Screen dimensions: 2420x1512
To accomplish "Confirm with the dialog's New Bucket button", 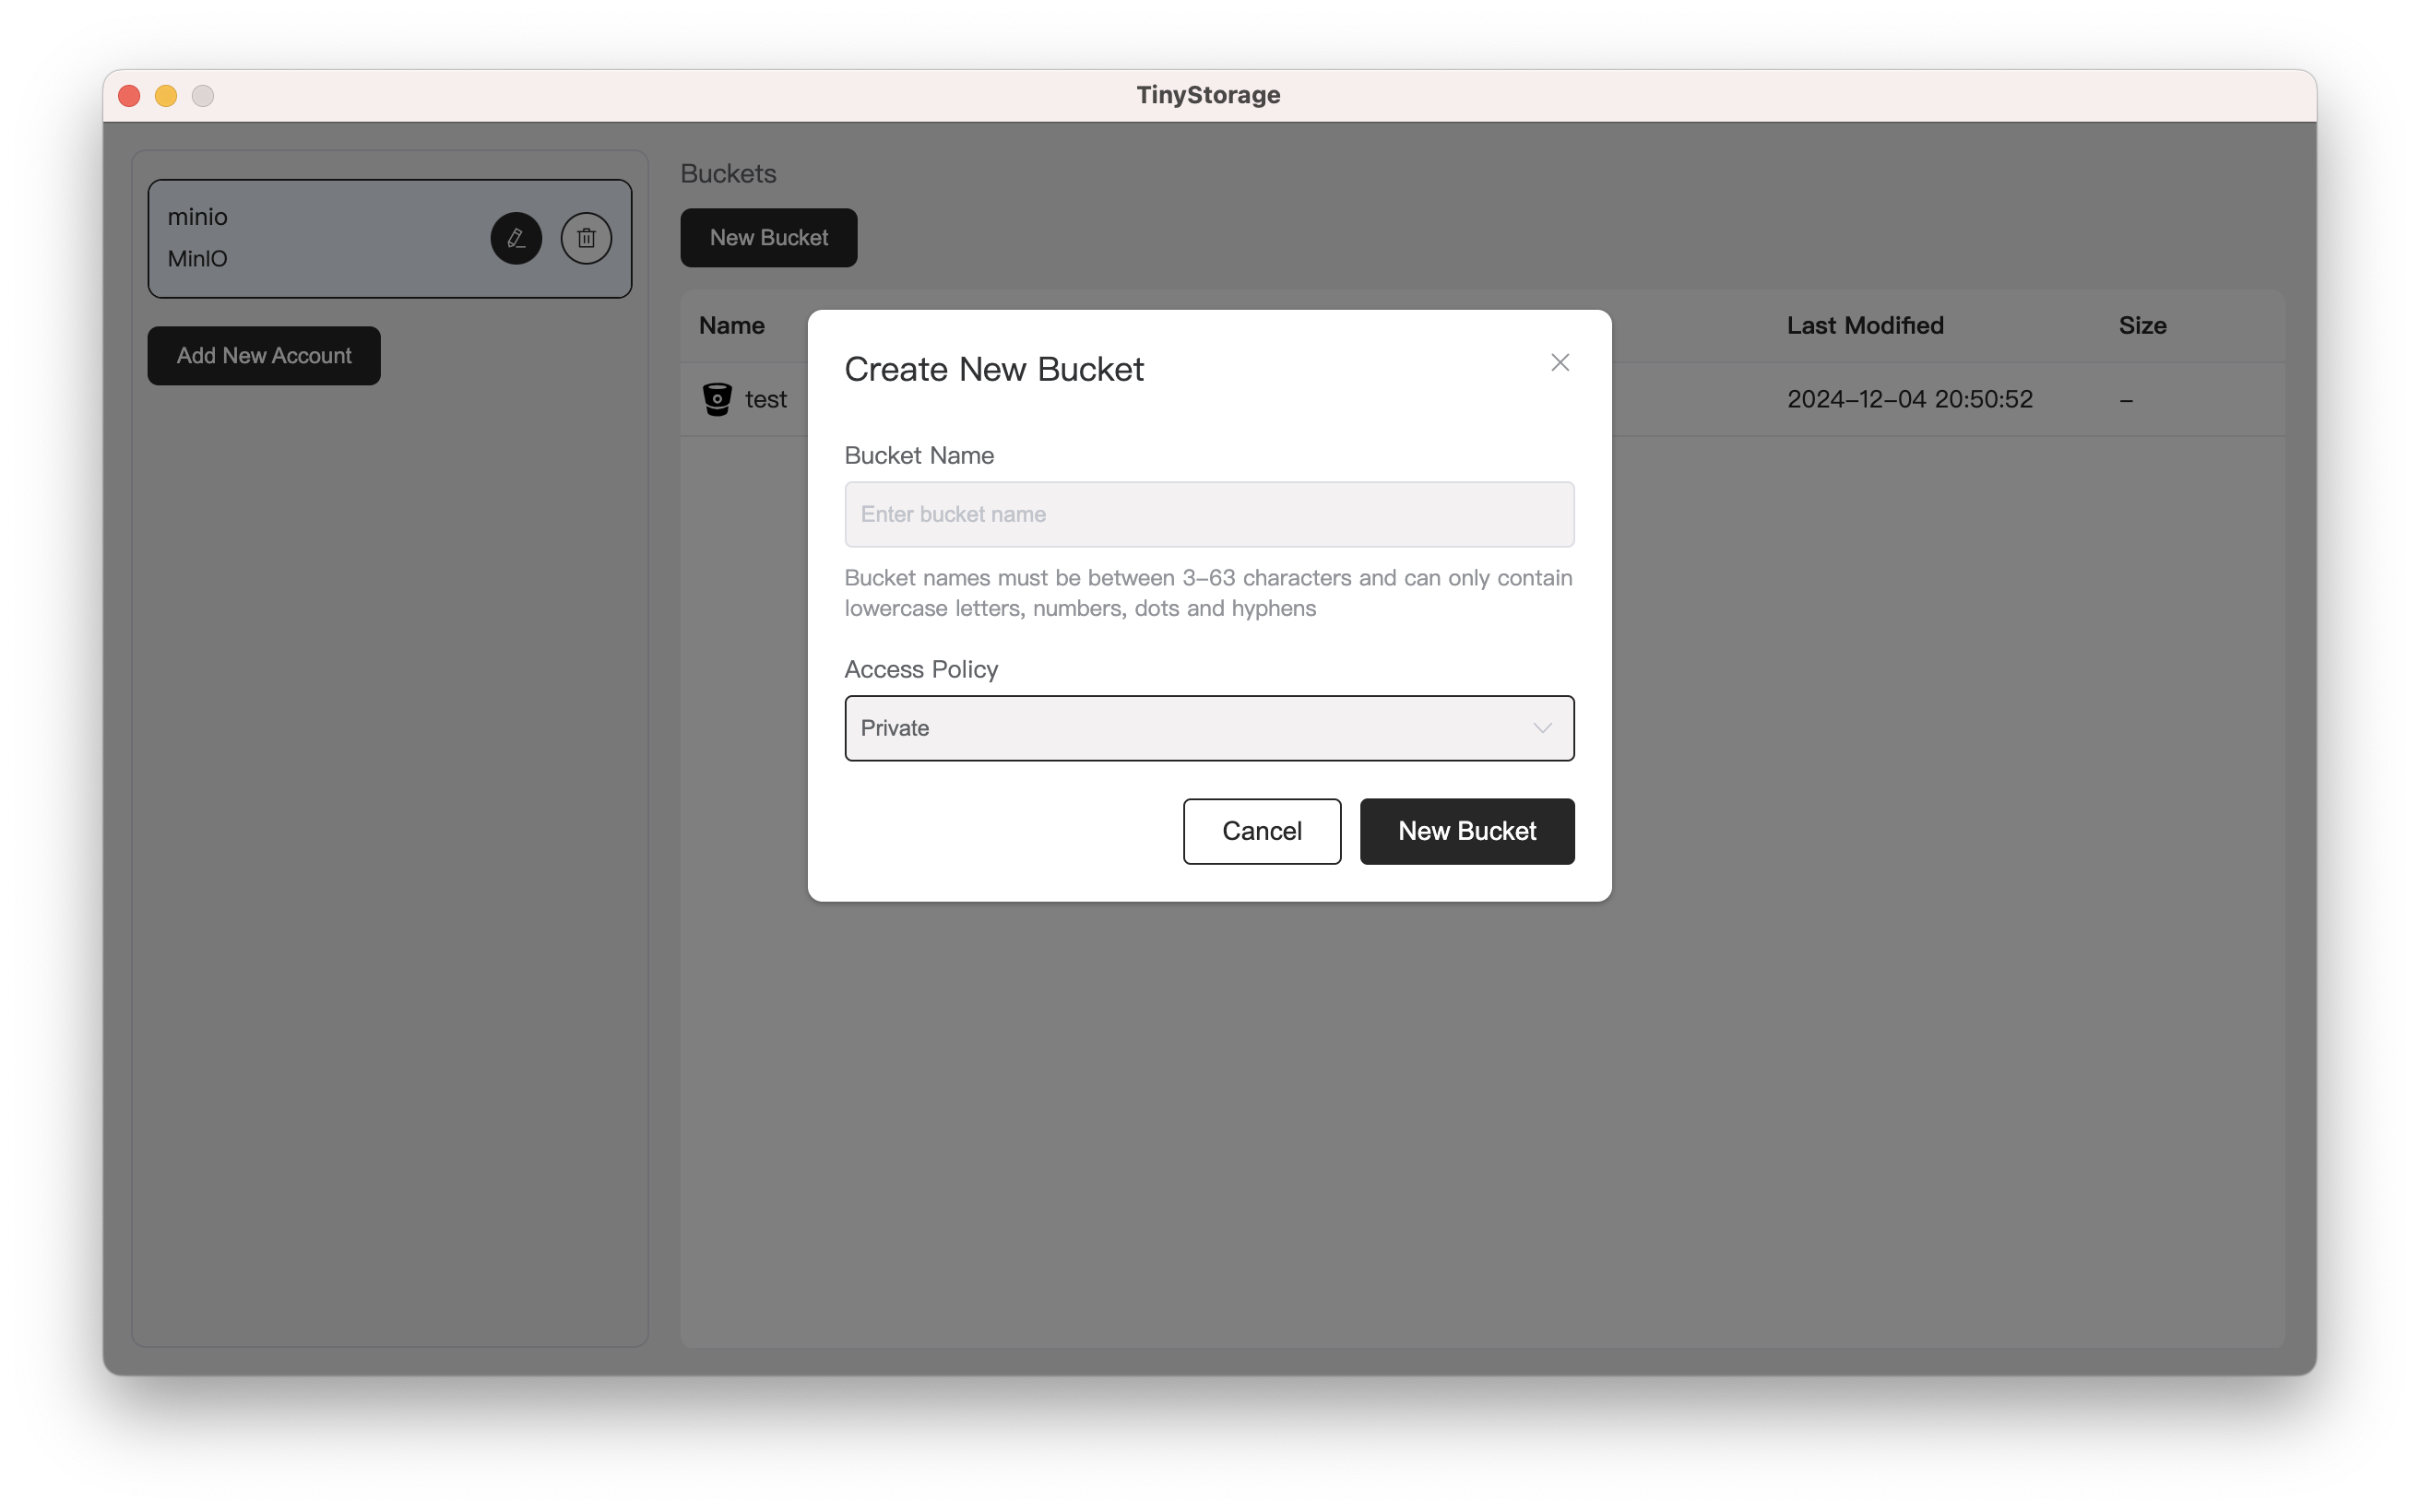I will click(x=1466, y=831).
